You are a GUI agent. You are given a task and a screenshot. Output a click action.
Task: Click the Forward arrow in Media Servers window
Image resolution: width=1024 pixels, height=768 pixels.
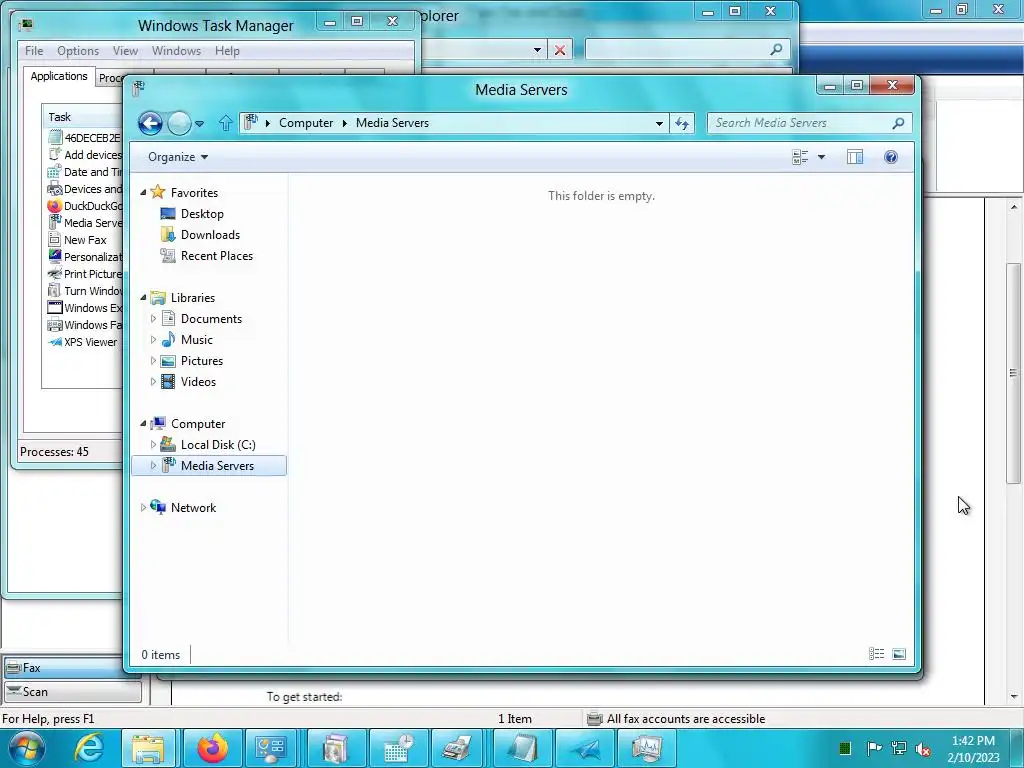pos(179,123)
